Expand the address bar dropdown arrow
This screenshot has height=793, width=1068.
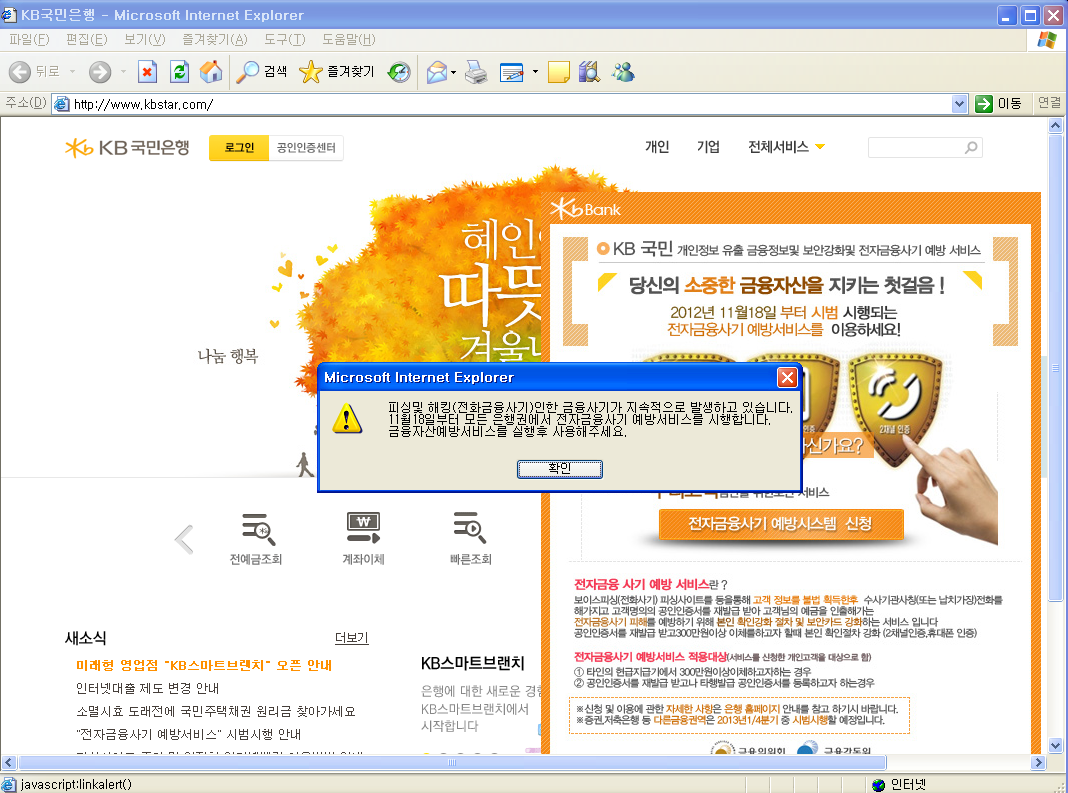(959, 104)
